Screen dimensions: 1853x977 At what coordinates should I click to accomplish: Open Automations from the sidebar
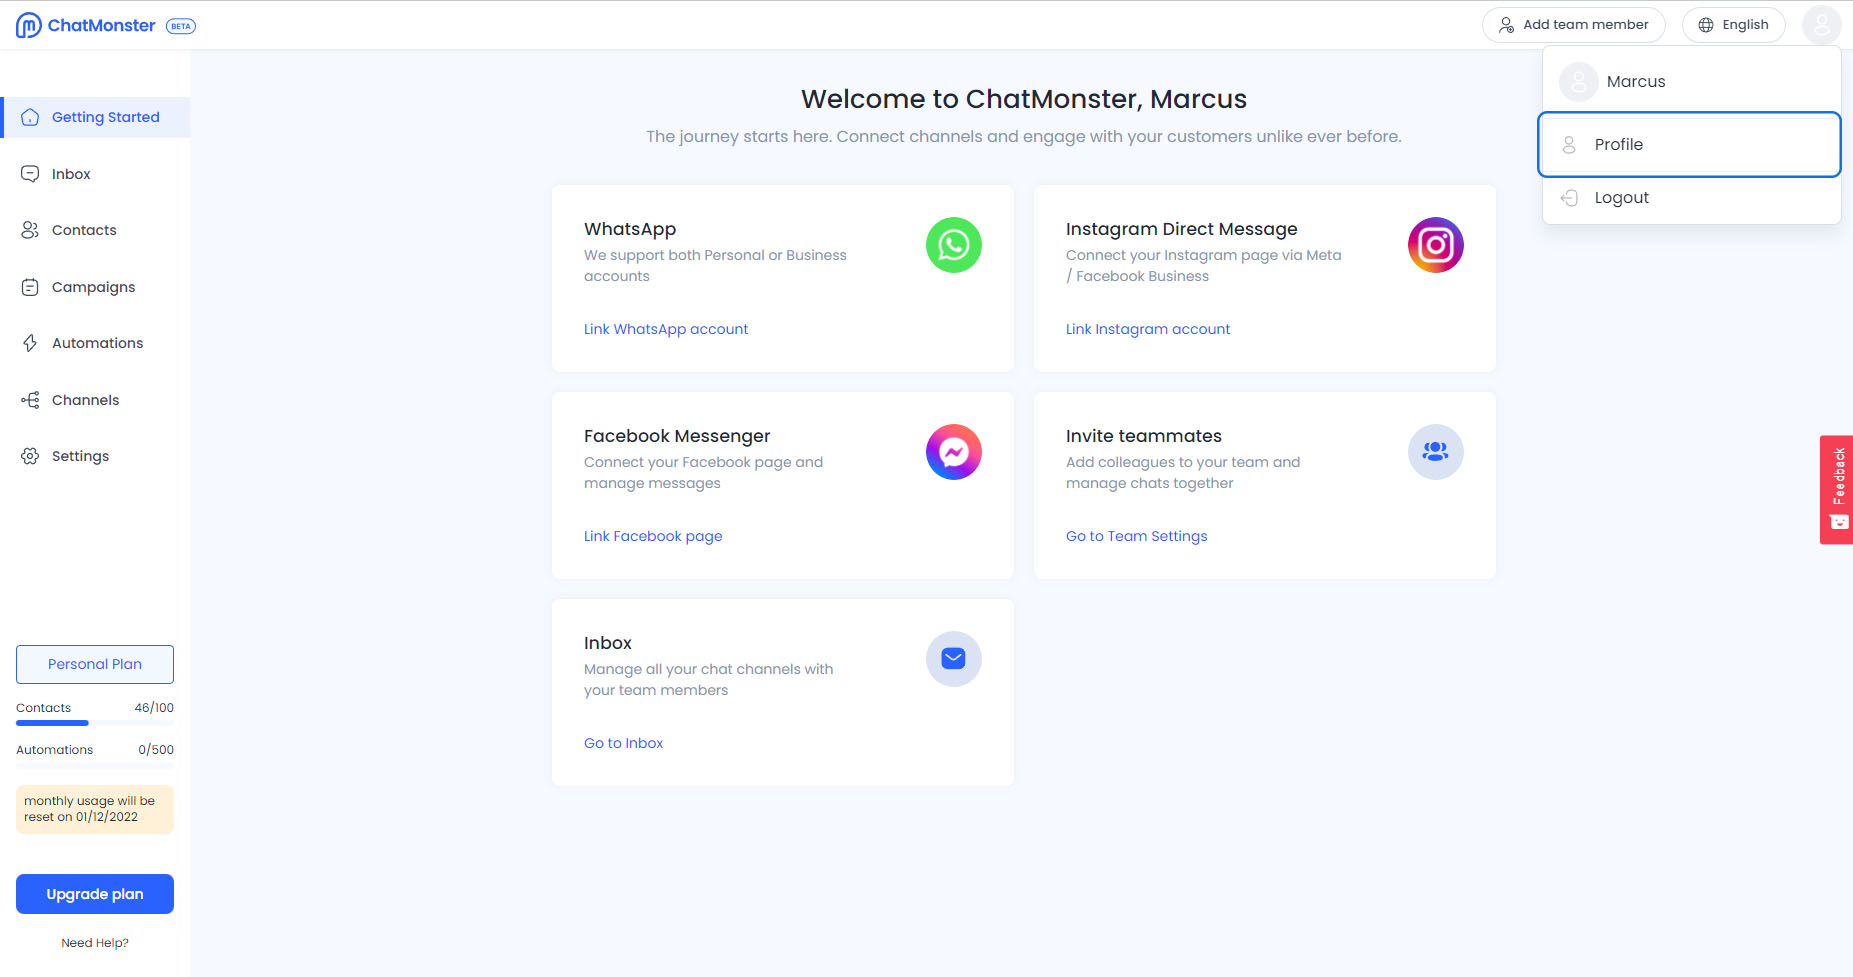click(x=96, y=343)
